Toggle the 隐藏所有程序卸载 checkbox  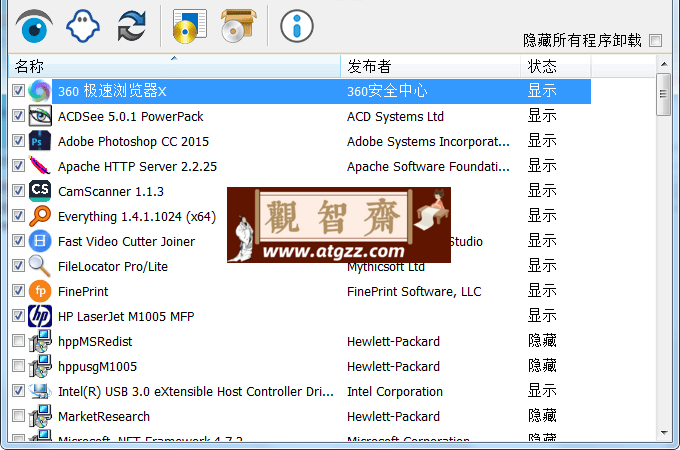click(x=655, y=41)
